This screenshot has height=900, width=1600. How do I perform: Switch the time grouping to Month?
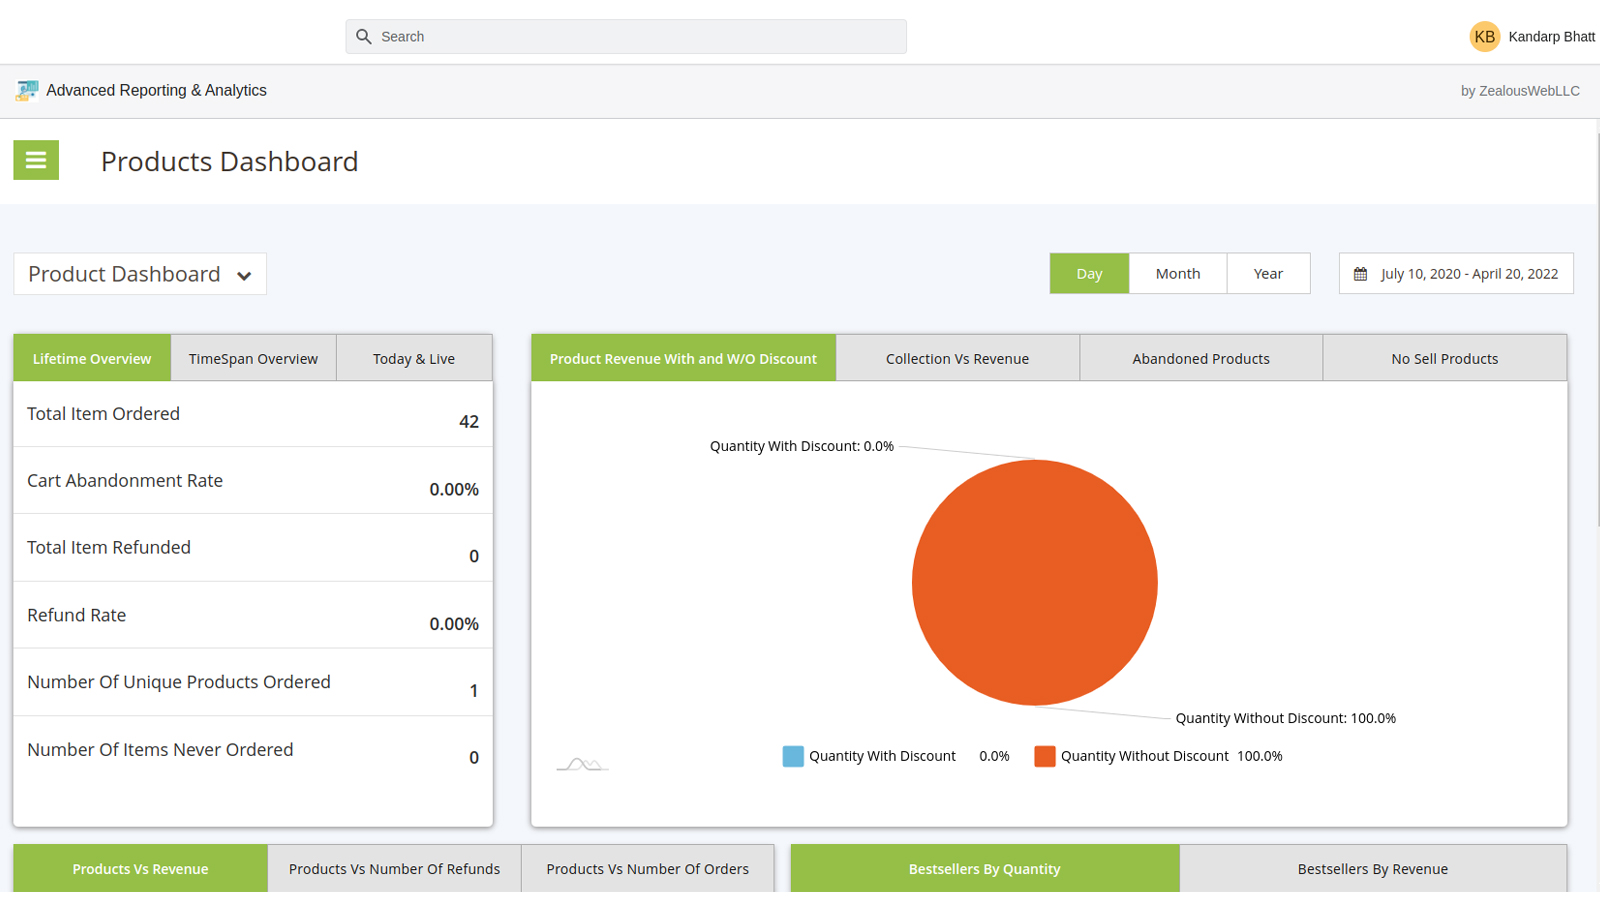(1177, 274)
